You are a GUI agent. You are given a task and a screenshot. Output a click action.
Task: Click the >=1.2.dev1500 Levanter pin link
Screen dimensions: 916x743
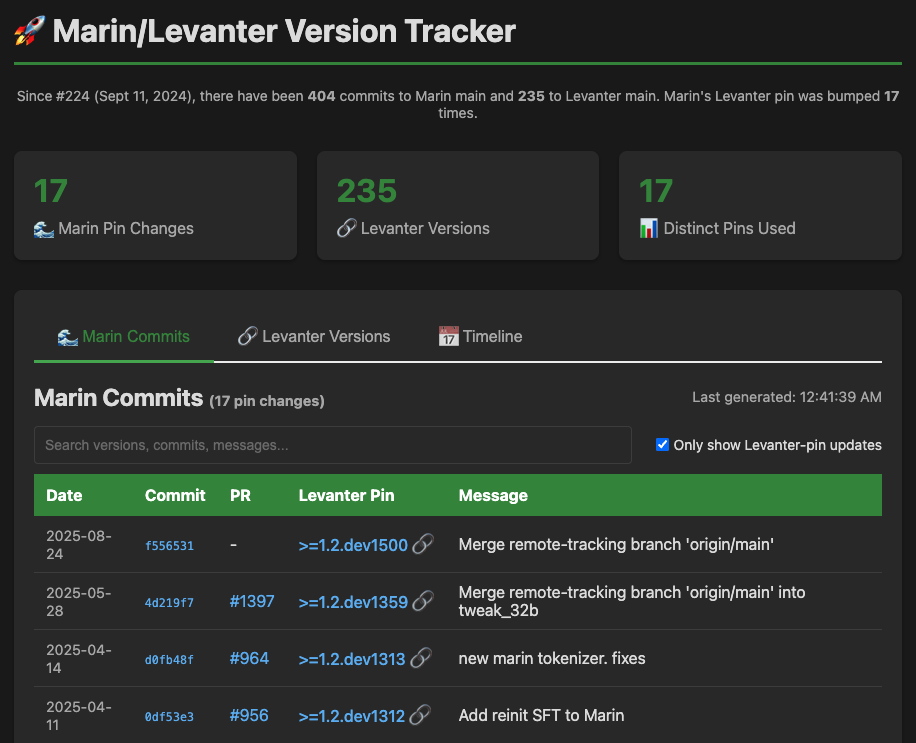[353, 546]
